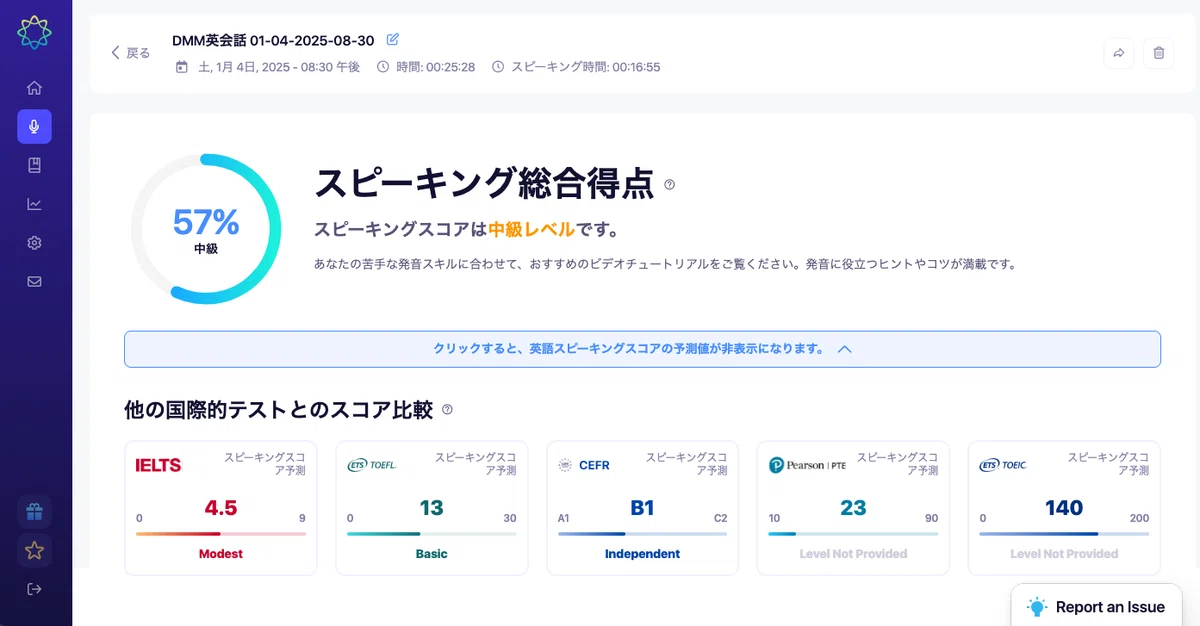
Task: Click the Independent level label
Action: tap(642, 553)
